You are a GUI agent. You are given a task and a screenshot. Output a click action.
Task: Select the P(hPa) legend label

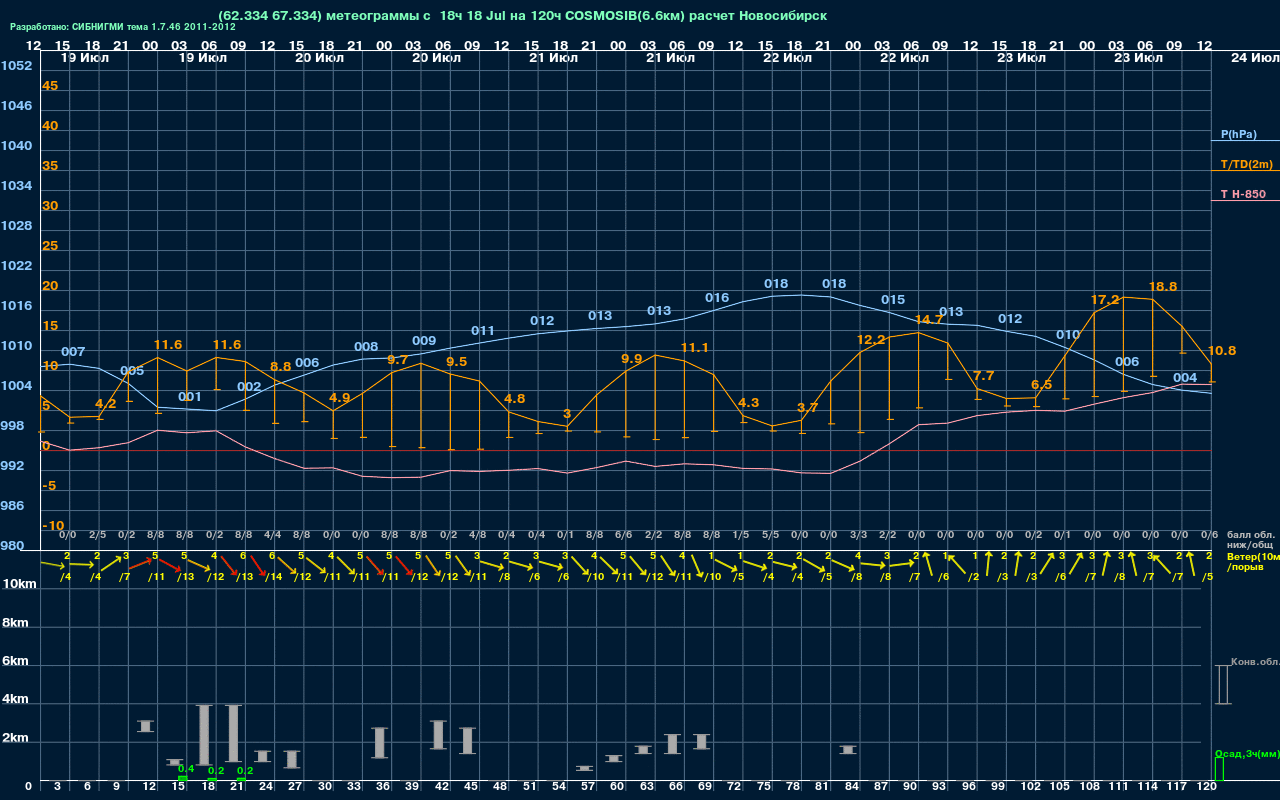click(x=1238, y=134)
